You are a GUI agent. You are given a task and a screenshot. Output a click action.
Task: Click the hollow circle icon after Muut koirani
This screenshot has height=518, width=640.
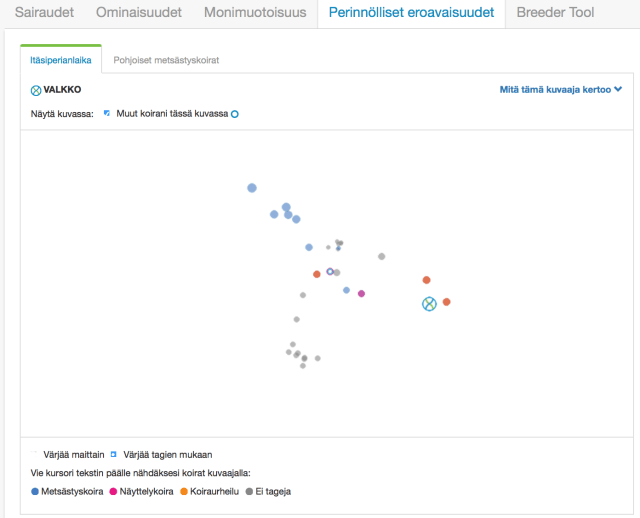tap(235, 114)
